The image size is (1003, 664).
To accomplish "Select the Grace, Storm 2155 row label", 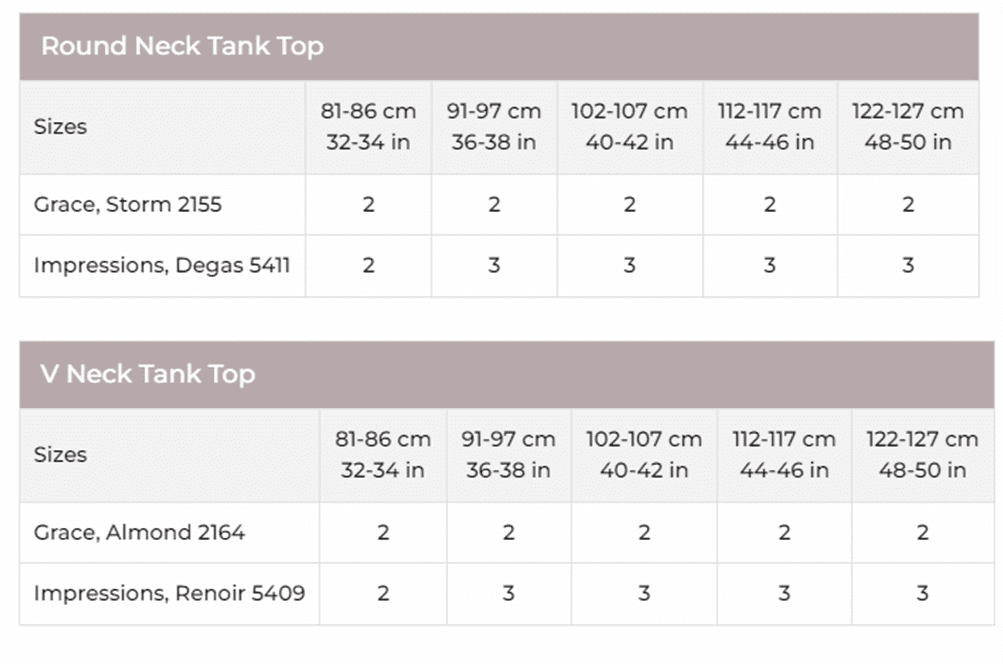I will pos(128,205).
